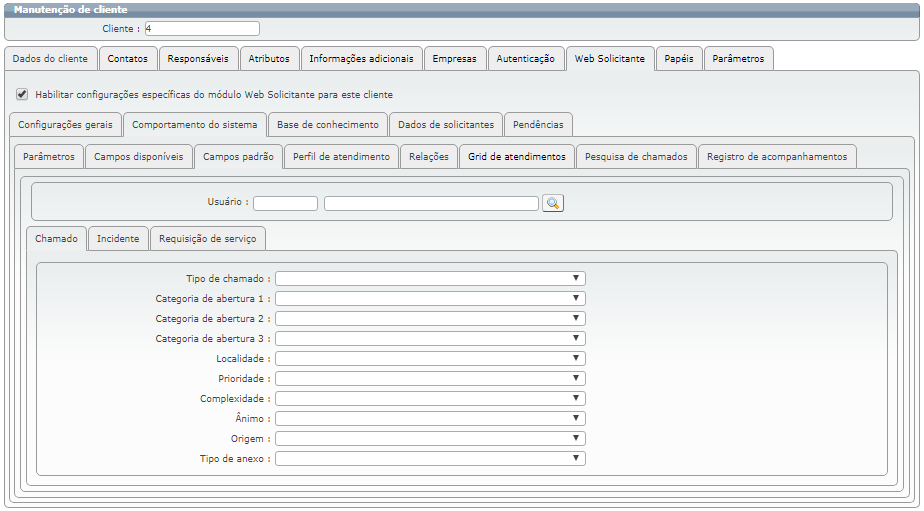Go to Pendências tab

click(538, 125)
